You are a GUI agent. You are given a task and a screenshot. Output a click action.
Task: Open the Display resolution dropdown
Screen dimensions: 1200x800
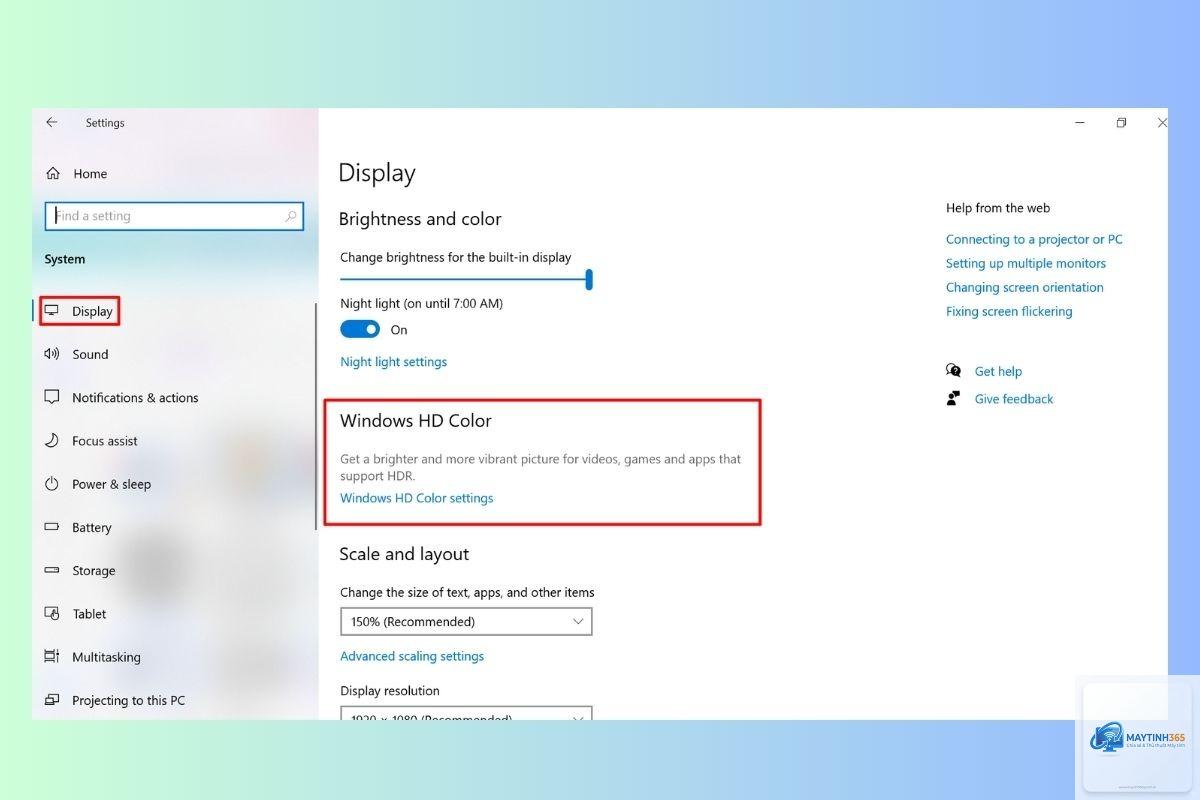pos(466,714)
